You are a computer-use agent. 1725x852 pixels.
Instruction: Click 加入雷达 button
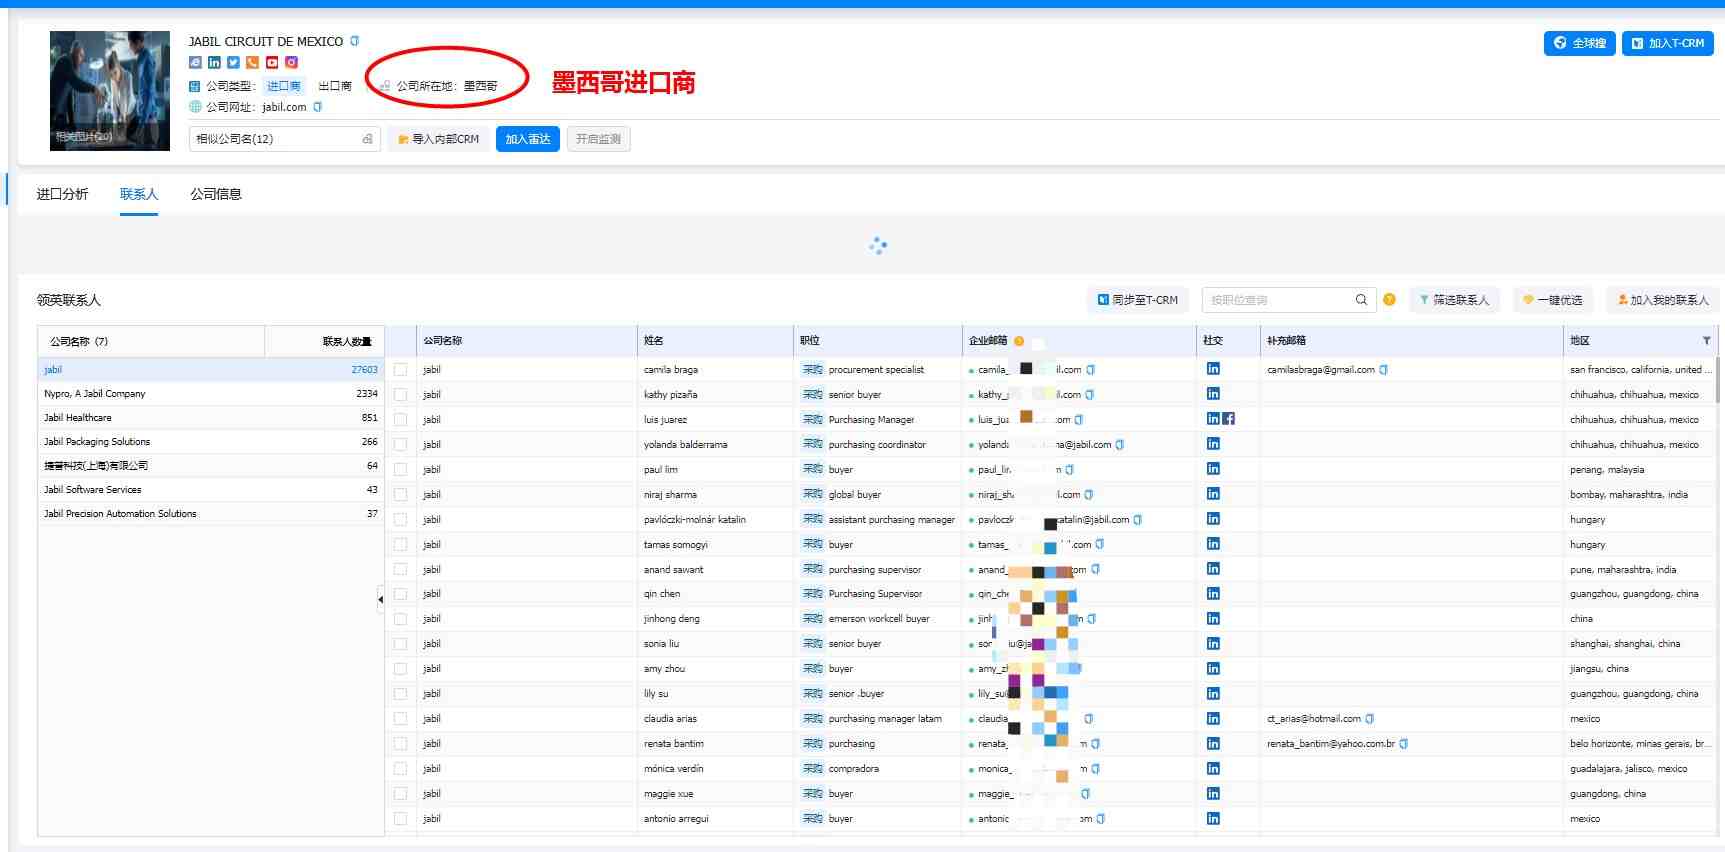(x=528, y=139)
